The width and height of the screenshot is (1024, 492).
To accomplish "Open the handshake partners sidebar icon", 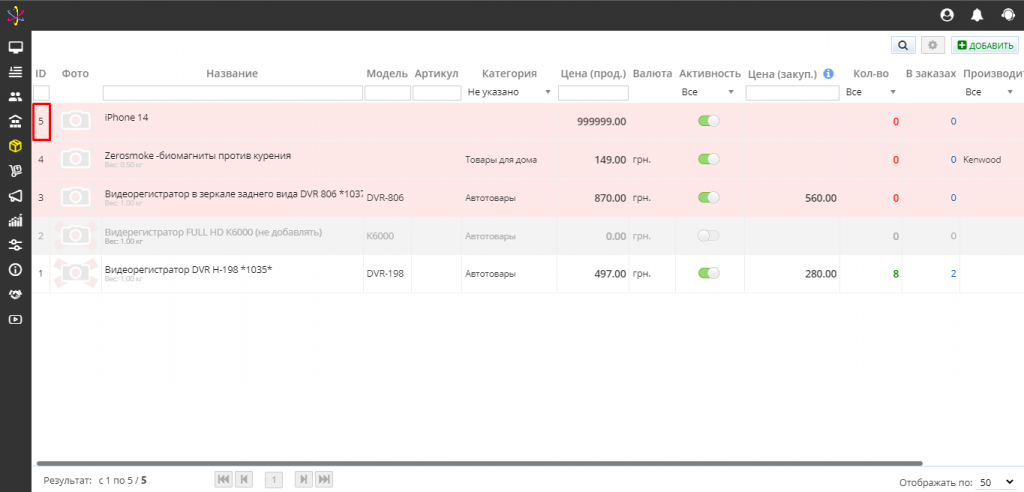I will tap(16, 295).
